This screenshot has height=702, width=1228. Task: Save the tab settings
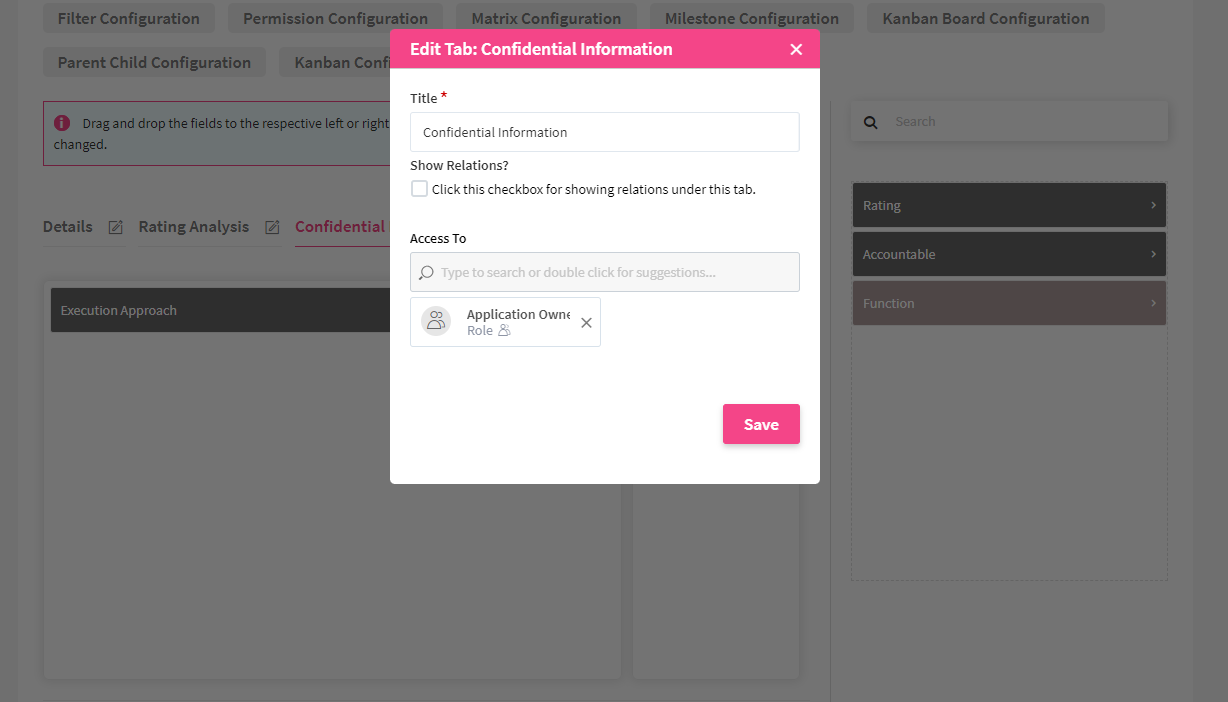[761, 424]
